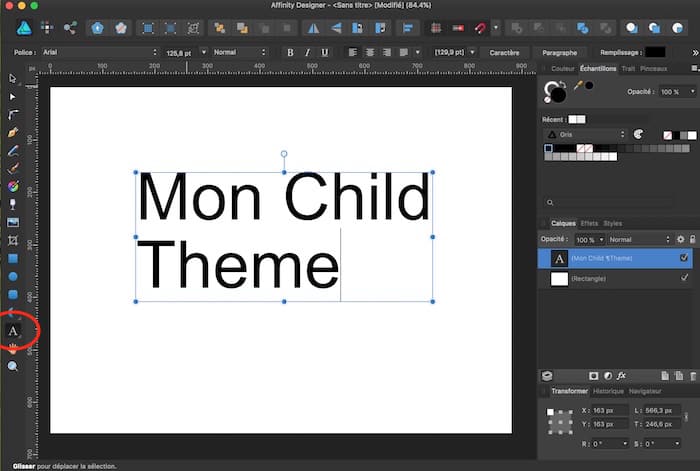Switch to the Couleur tab

coord(562,69)
